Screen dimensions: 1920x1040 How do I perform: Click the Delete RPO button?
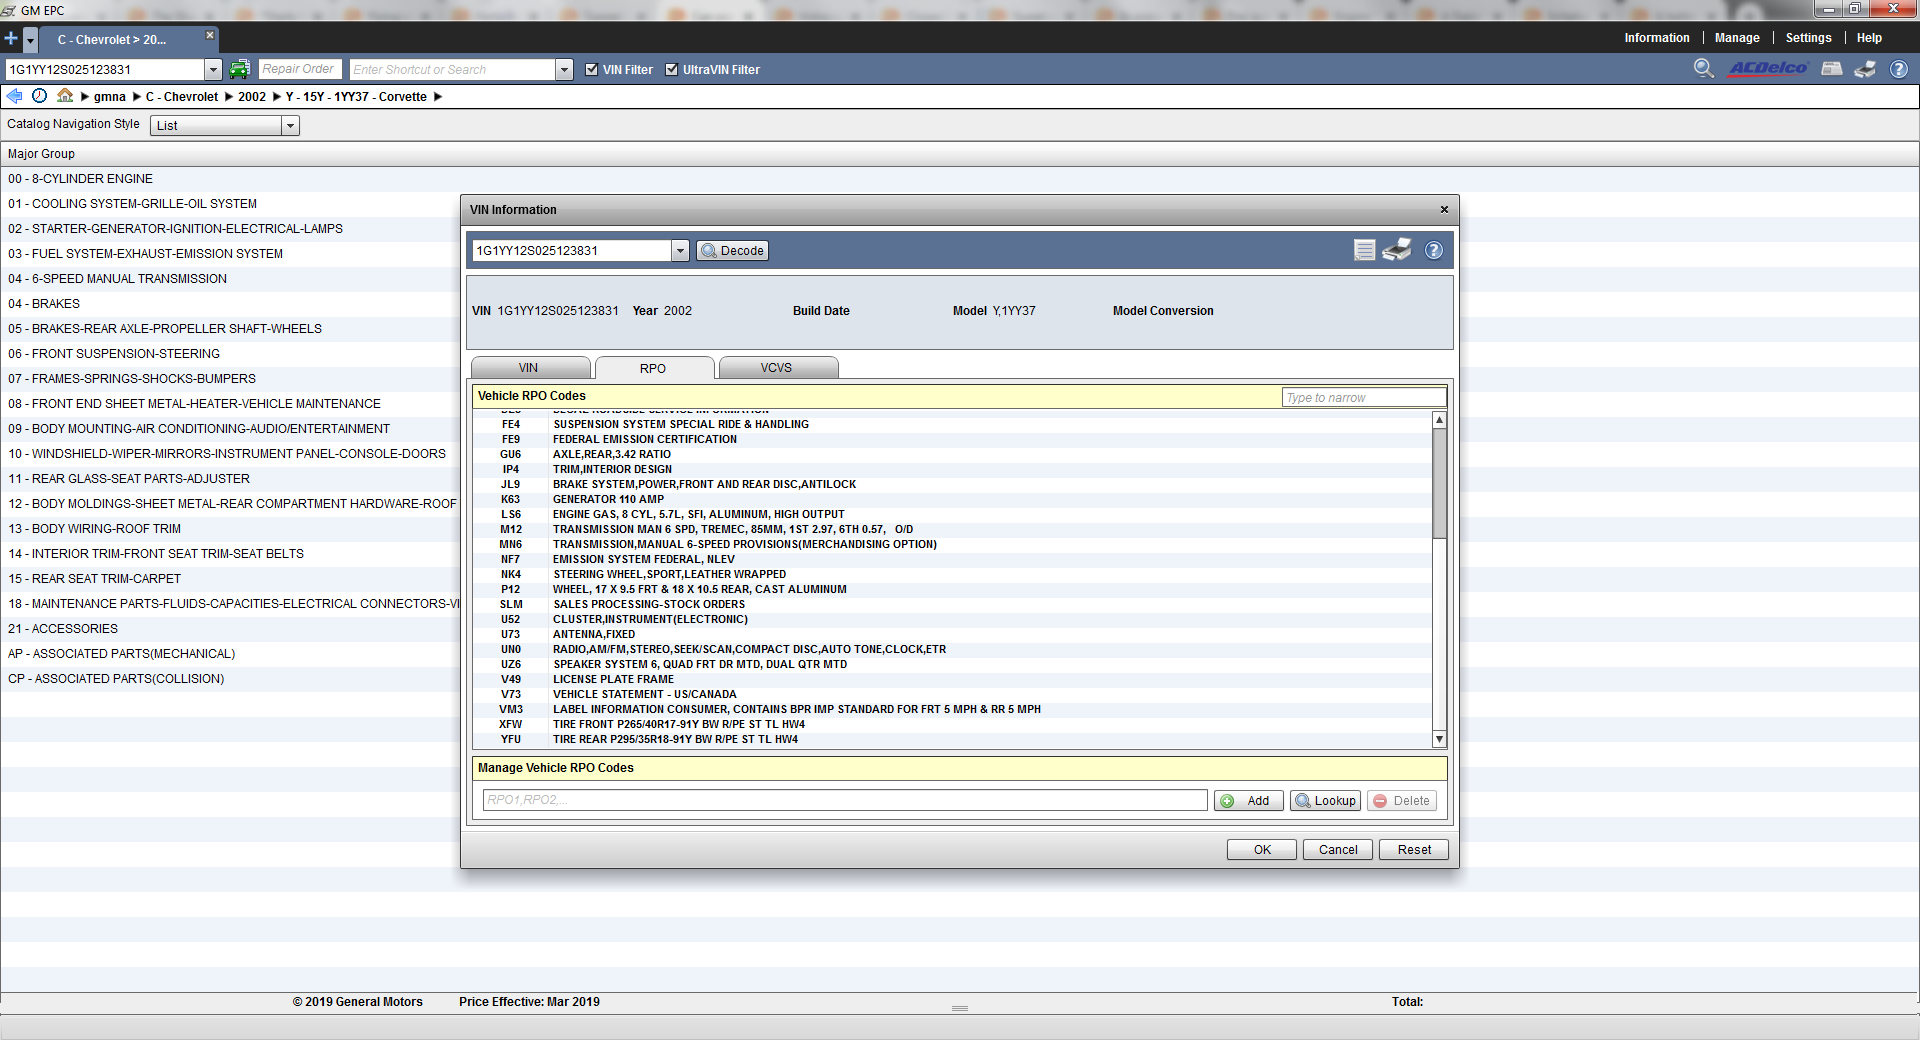pyautogui.click(x=1402, y=801)
